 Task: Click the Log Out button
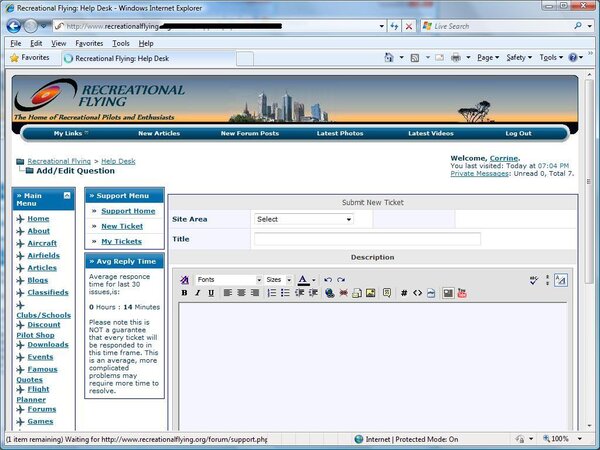518,133
